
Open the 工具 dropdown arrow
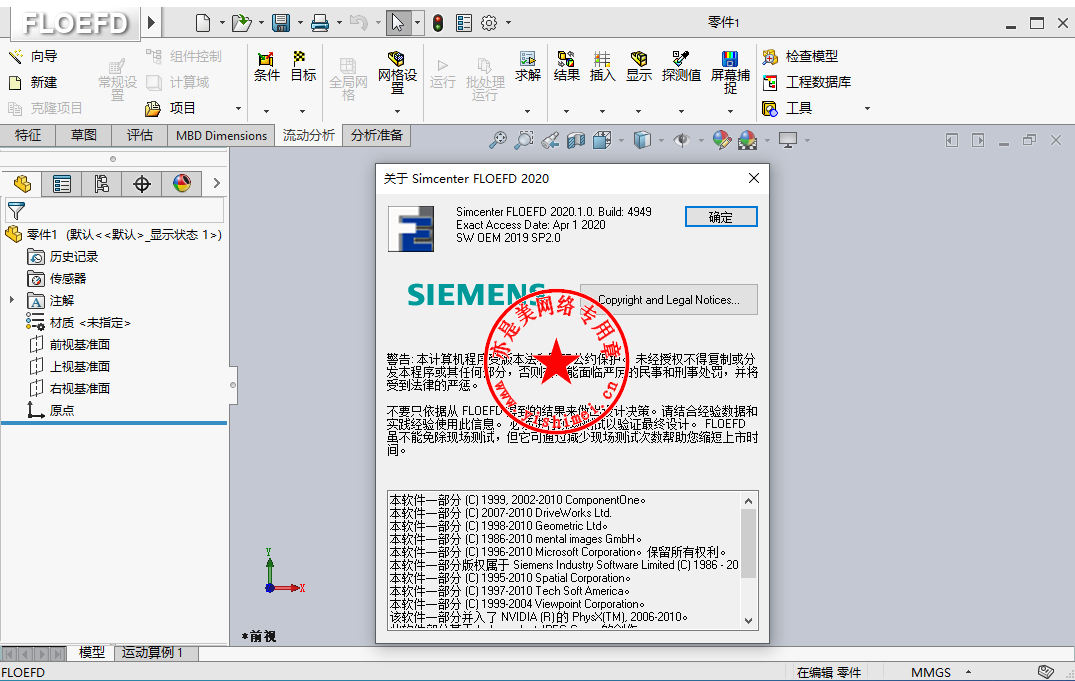click(x=867, y=108)
